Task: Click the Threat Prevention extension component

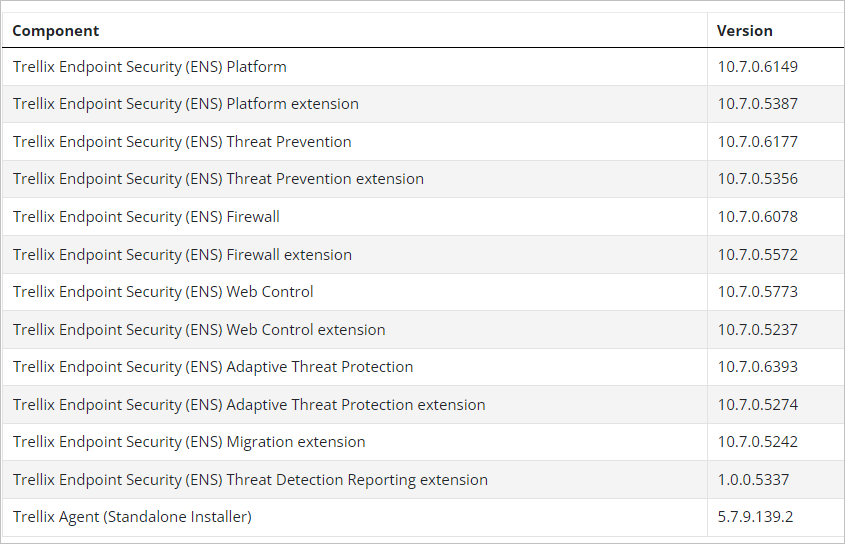Action: tap(218, 179)
